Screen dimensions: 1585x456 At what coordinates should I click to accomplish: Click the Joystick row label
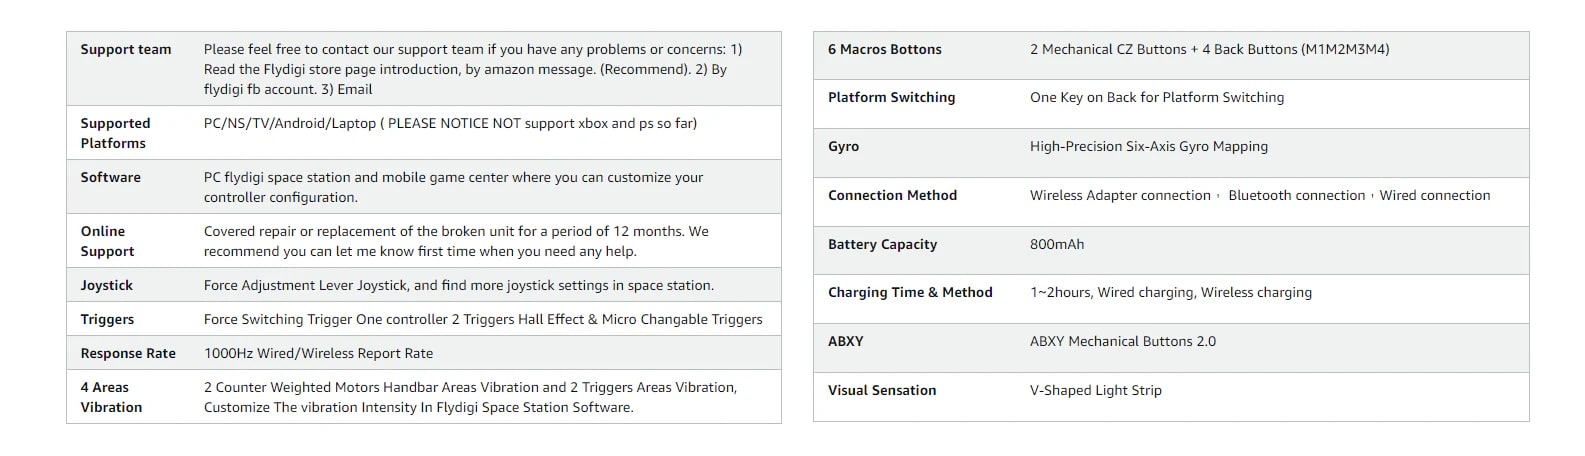[x=106, y=285]
